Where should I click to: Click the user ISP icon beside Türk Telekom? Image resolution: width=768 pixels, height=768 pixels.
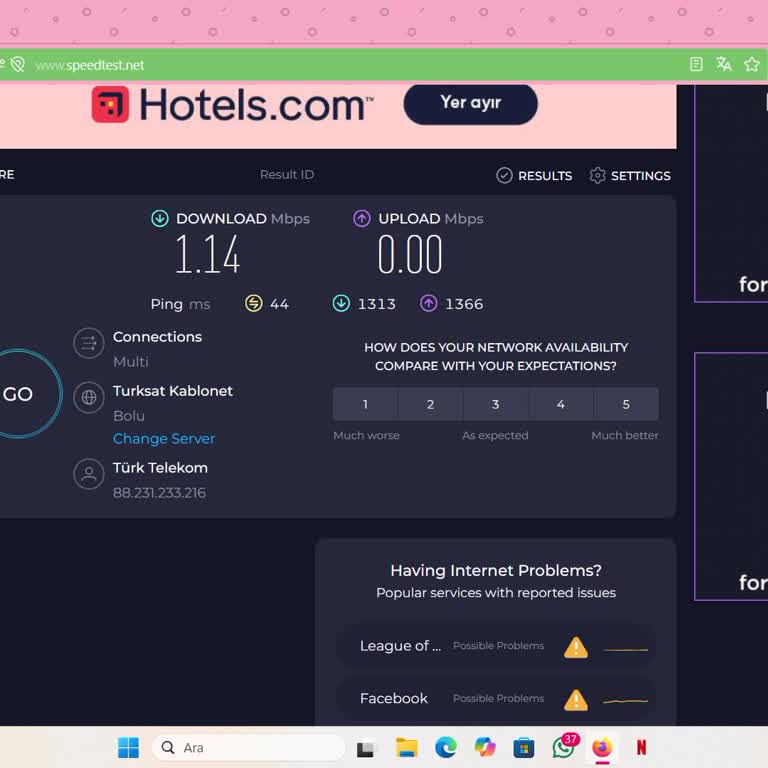pyautogui.click(x=89, y=474)
